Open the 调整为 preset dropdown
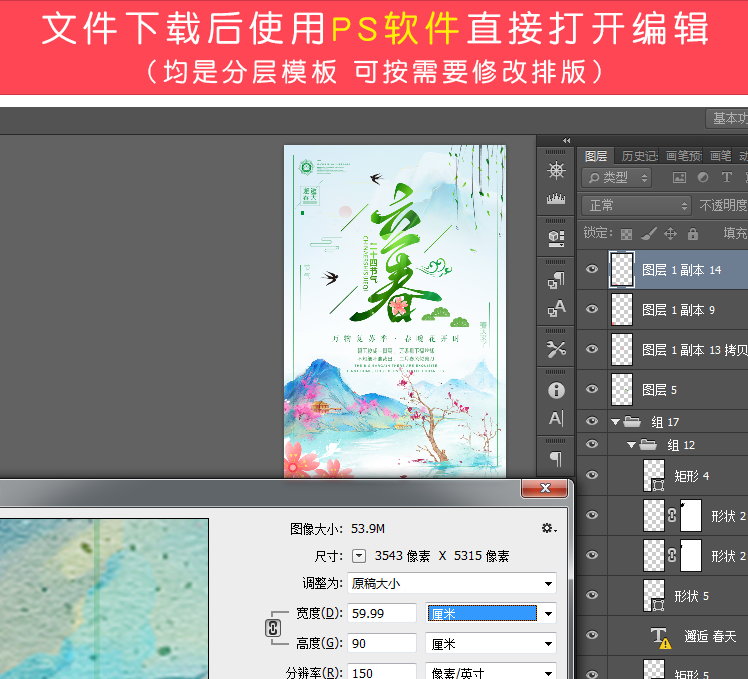 click(x=451, y=583)
